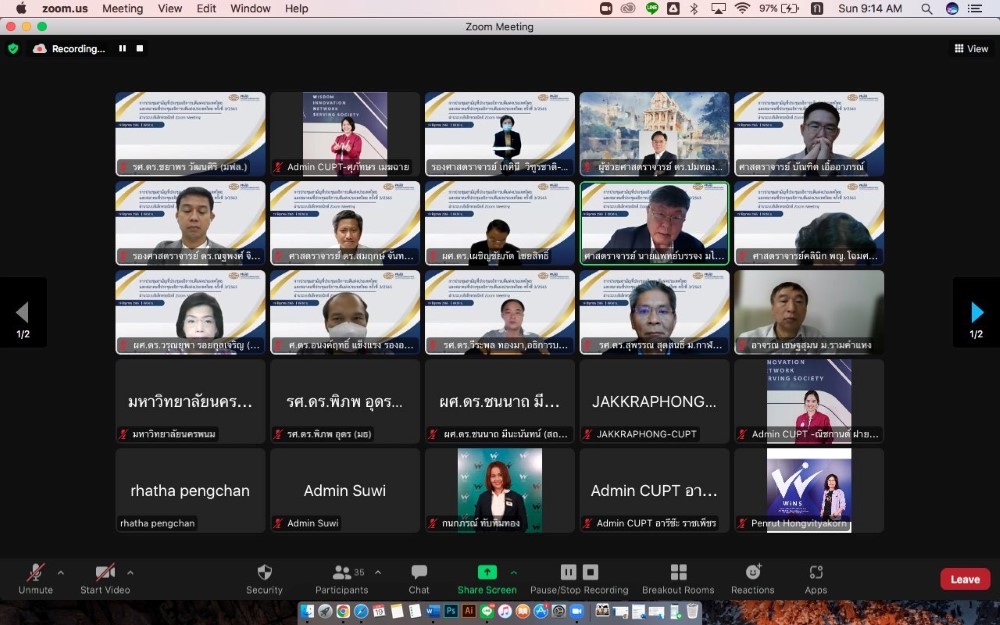This screenshot has width=1000, height=625.
Task: Open the Meeting menu in menu bar
Action: point(122,8)
